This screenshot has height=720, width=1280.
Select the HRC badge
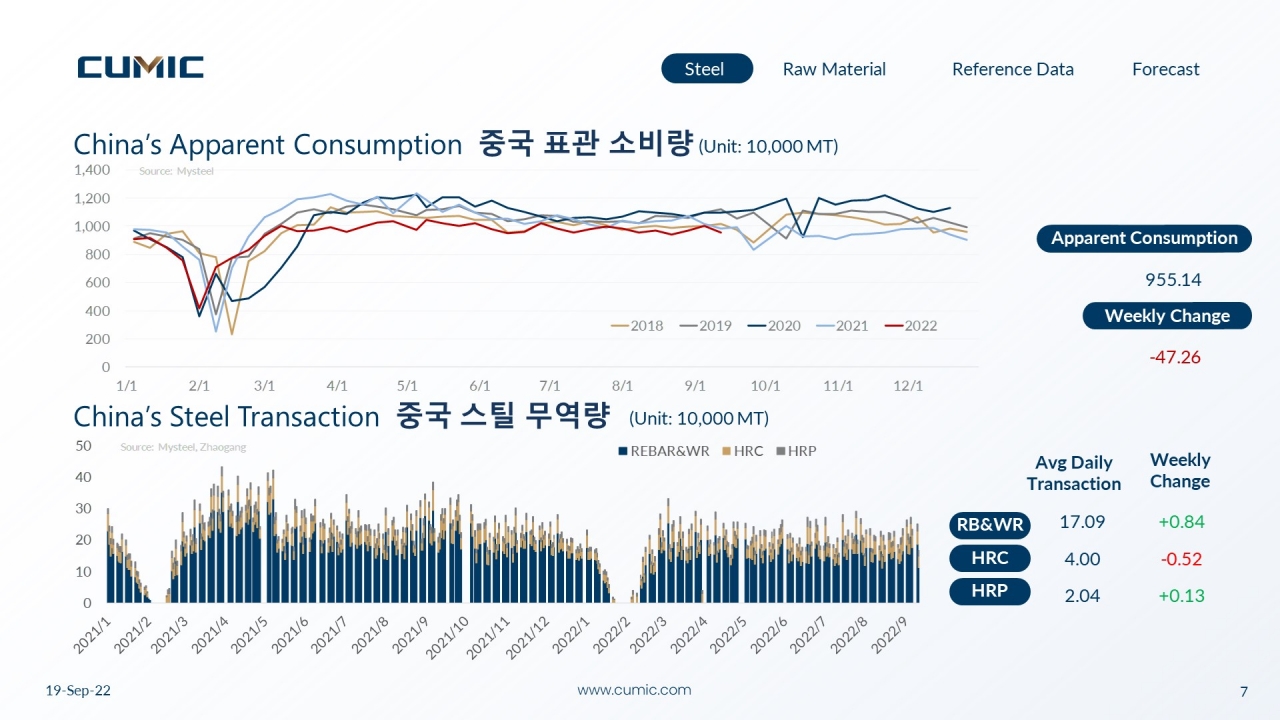pyautogui.click(x=989, y=559)
